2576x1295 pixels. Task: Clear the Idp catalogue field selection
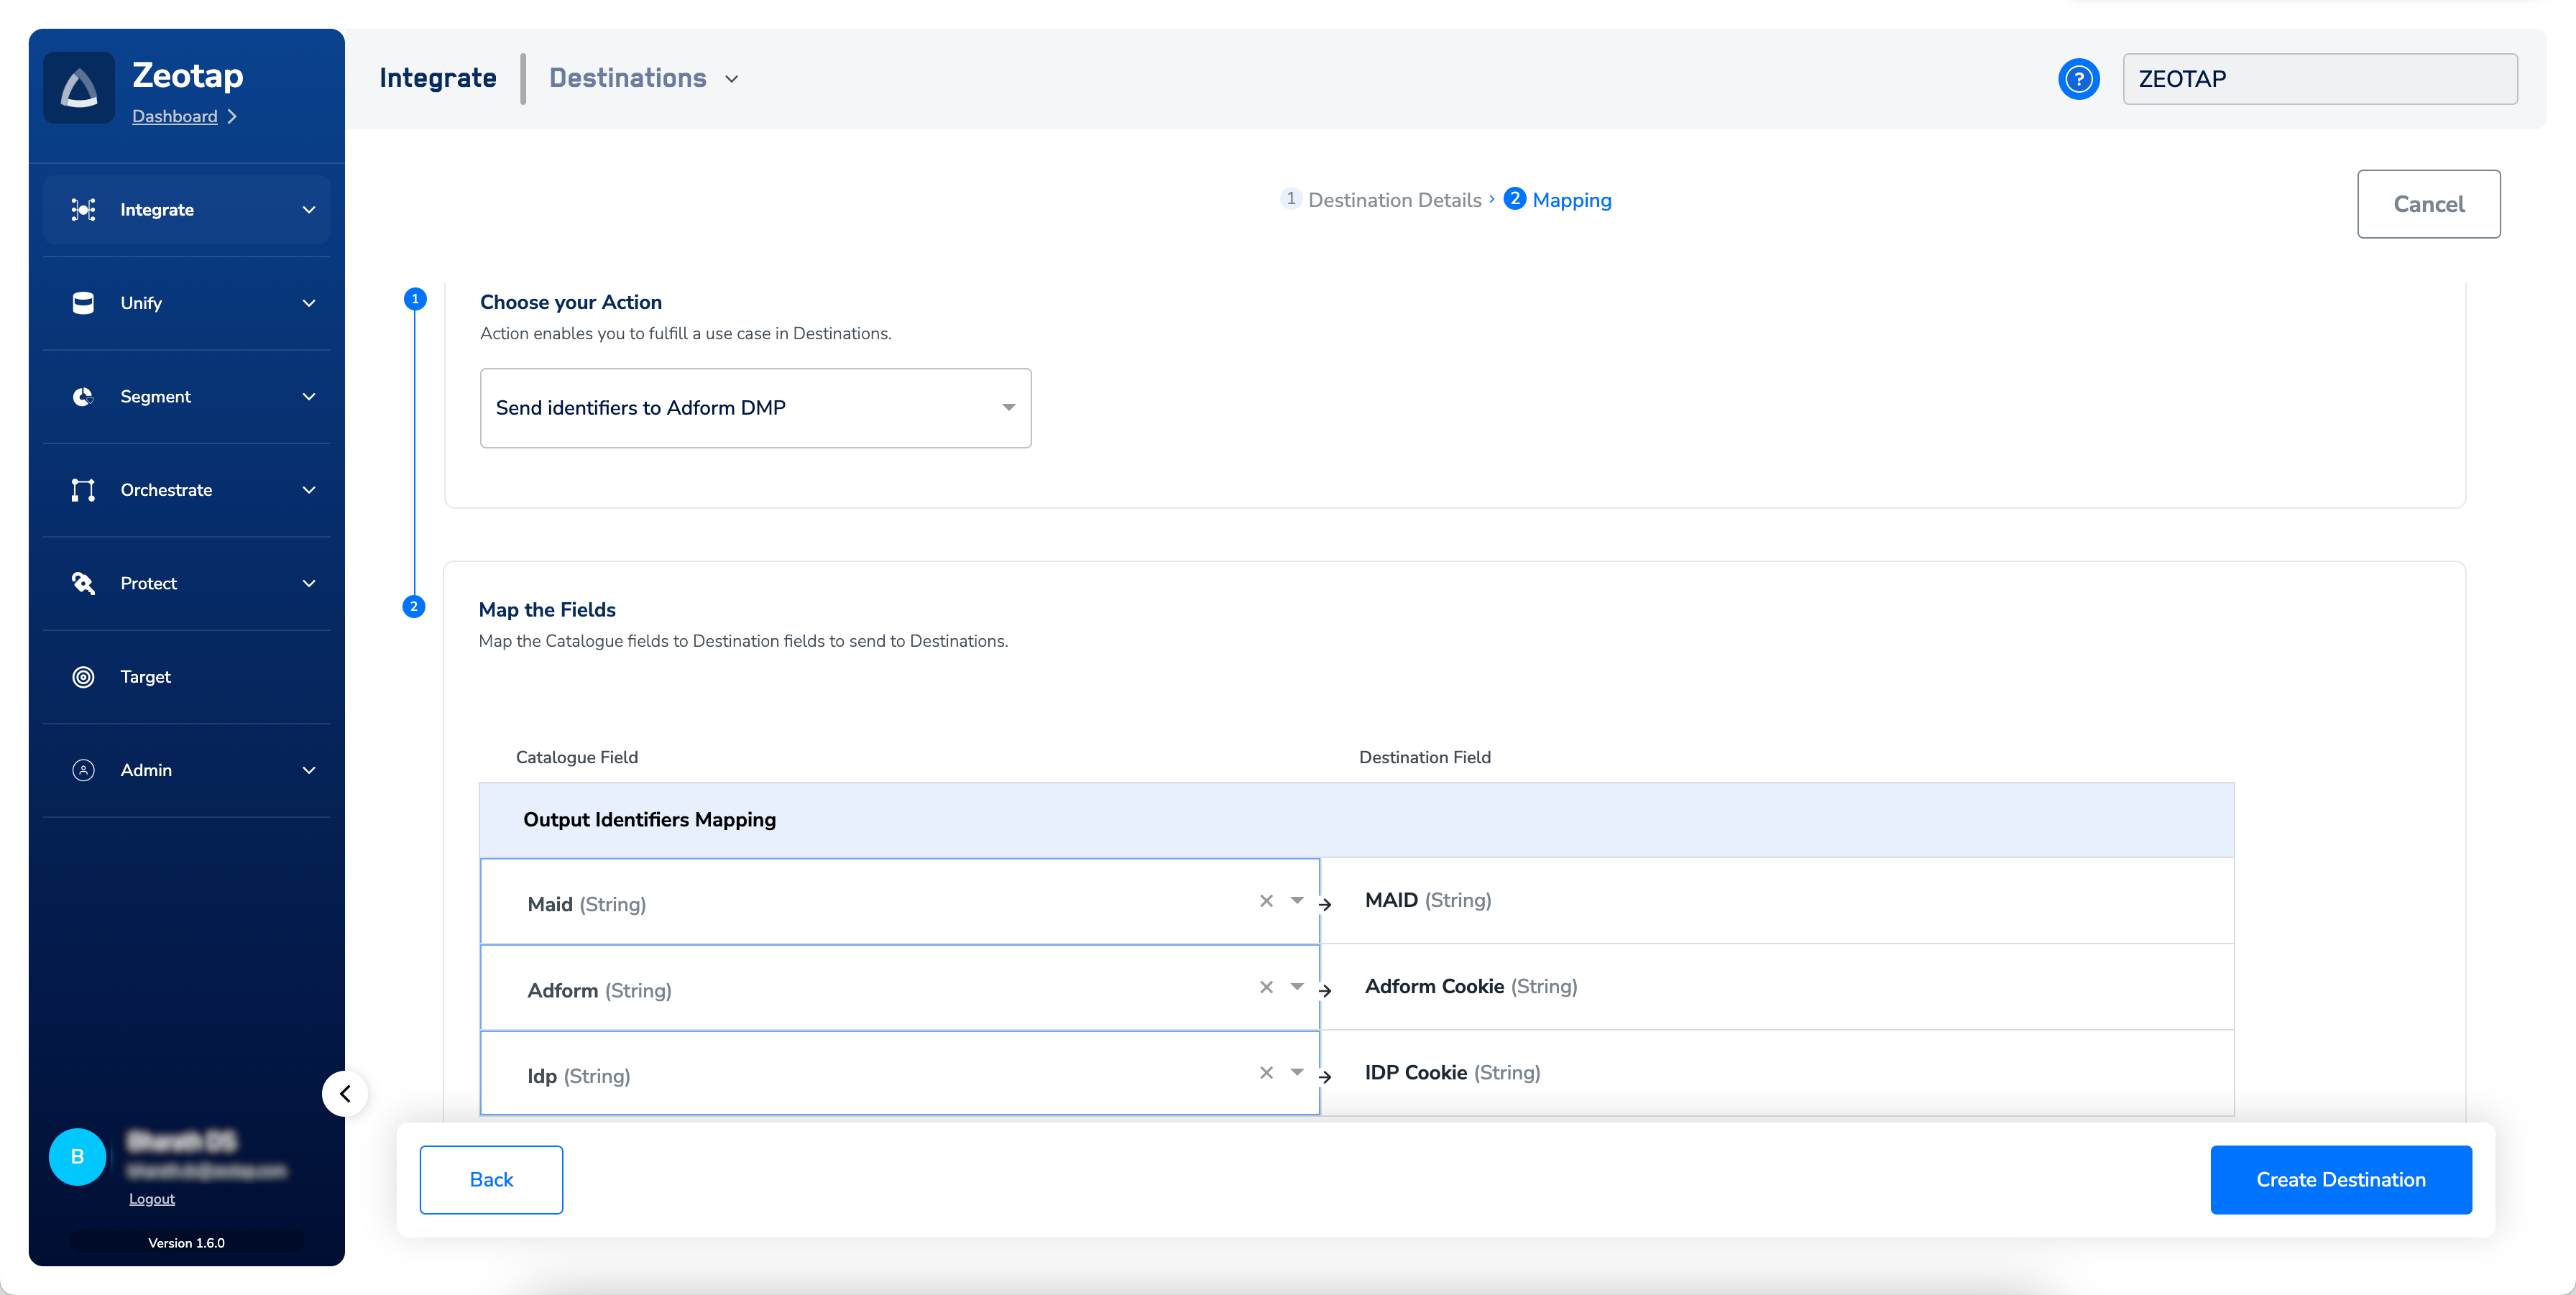[1266, 1073]
